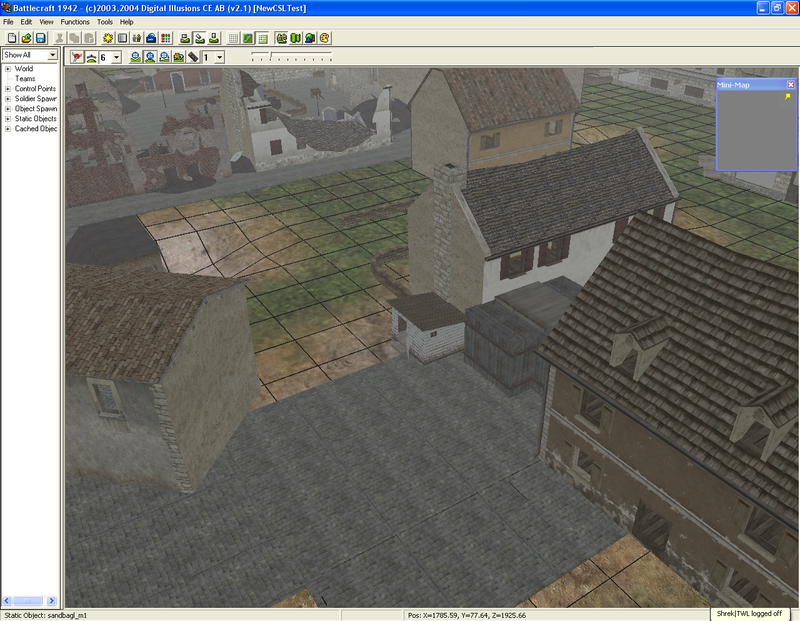The height and width of the screenshot is (621, 800).
Task: Click the tree panel scrollbar right arrow
Action: pyautogui.click(x=52, y=601)
